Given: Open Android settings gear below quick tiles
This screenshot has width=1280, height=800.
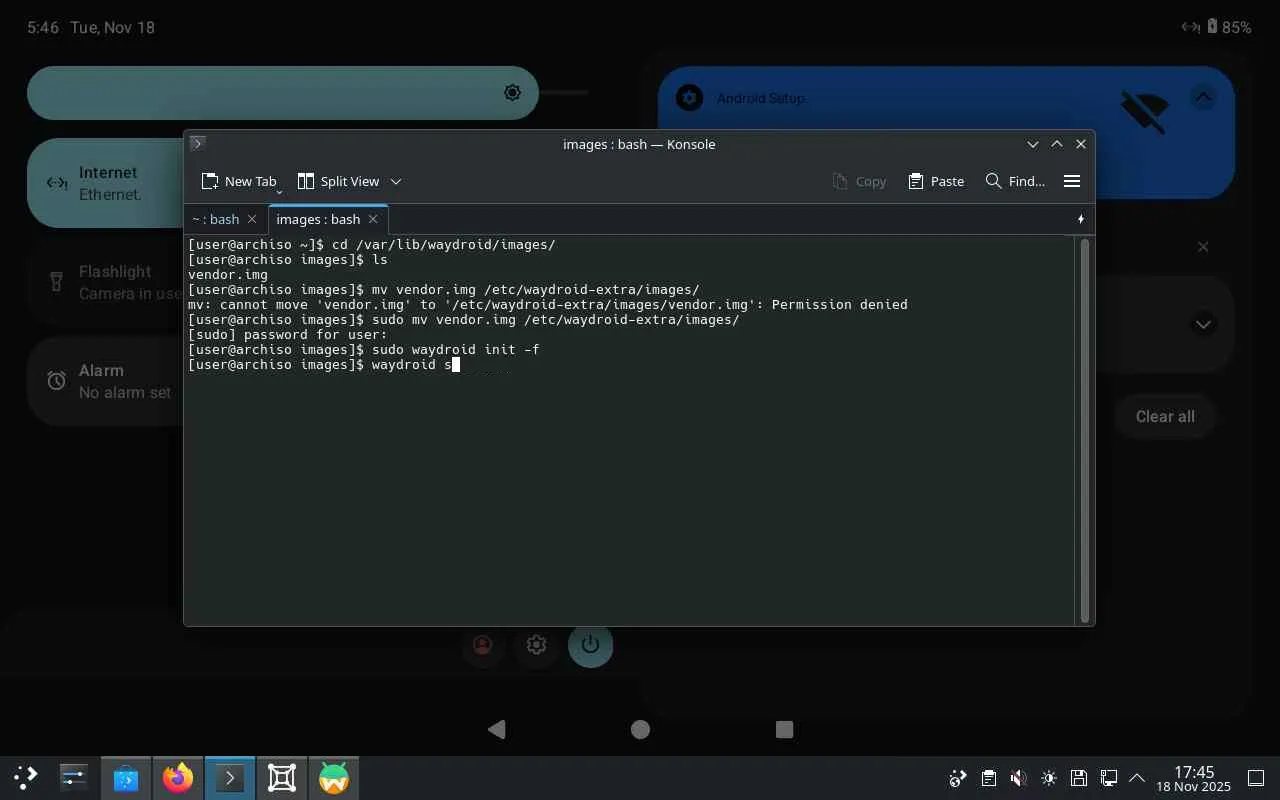Looking at the screenshot, I should click(537, 645).
